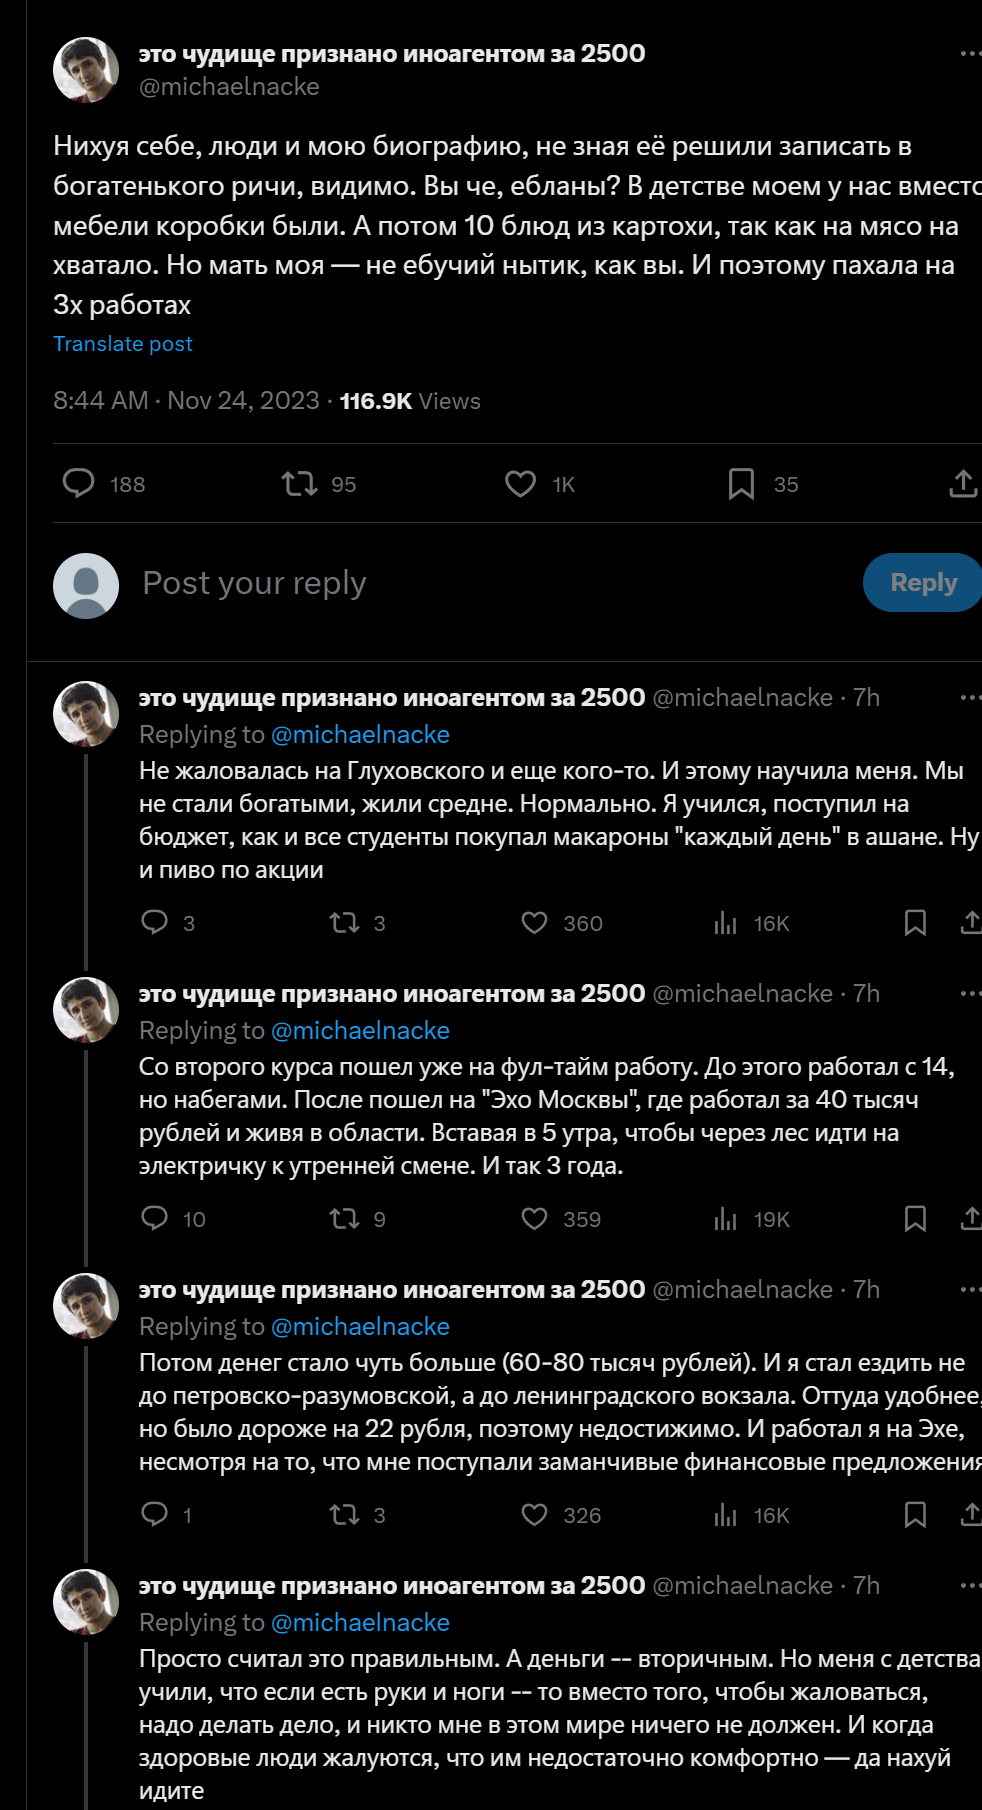Open @michaelnacke link in last reply
This screenshot has width=982, height=1810.
[360, 1622]
